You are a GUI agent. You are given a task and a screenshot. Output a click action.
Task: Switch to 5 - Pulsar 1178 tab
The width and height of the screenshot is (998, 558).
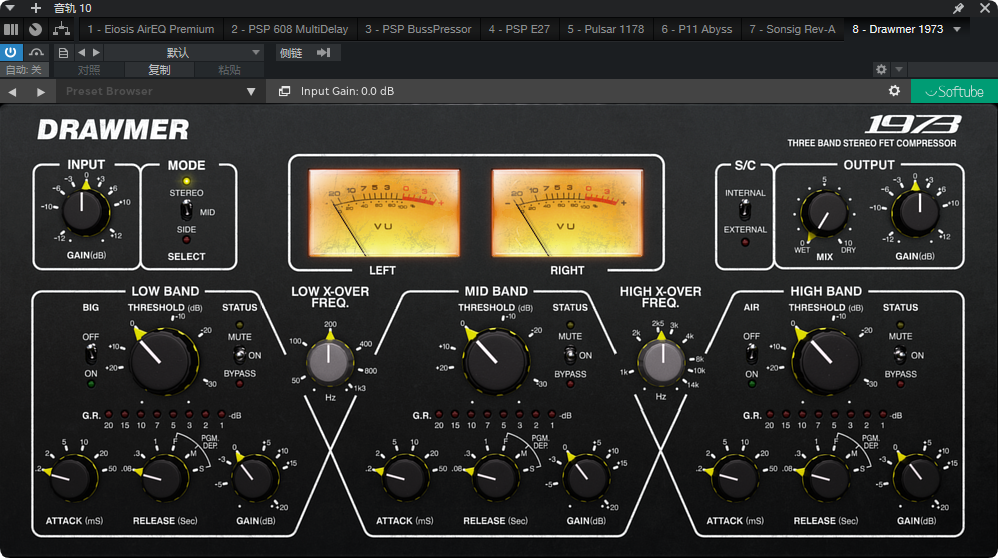(605, 29)
